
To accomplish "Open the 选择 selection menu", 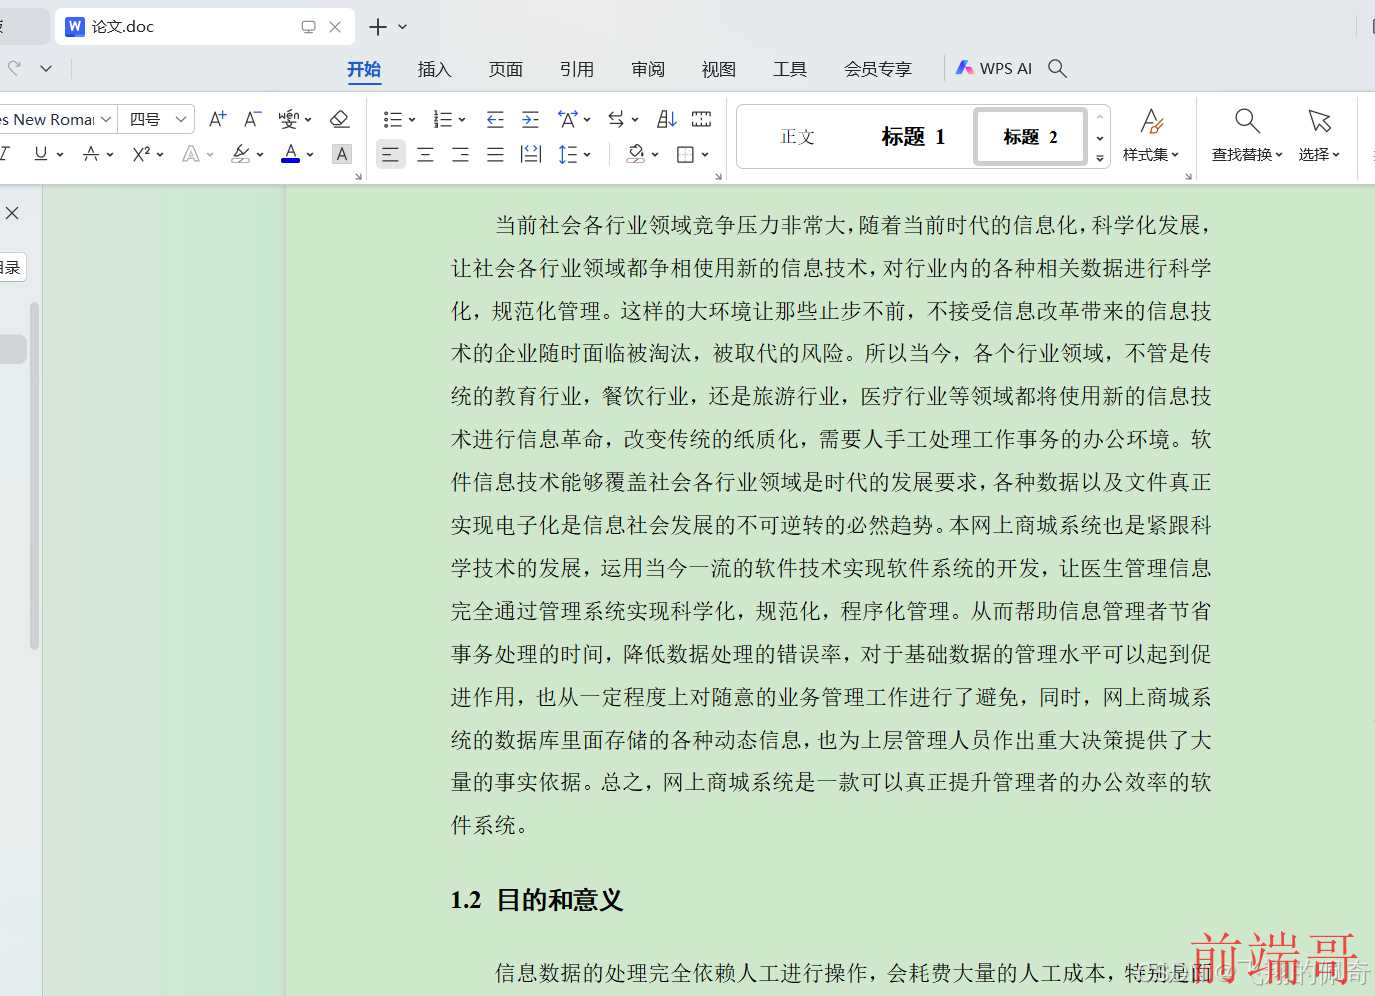I will click(1319, 136).
